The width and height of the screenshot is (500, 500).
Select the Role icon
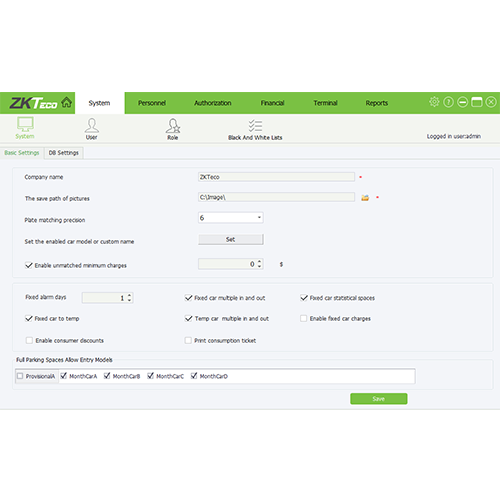click(x=173, y=126)
